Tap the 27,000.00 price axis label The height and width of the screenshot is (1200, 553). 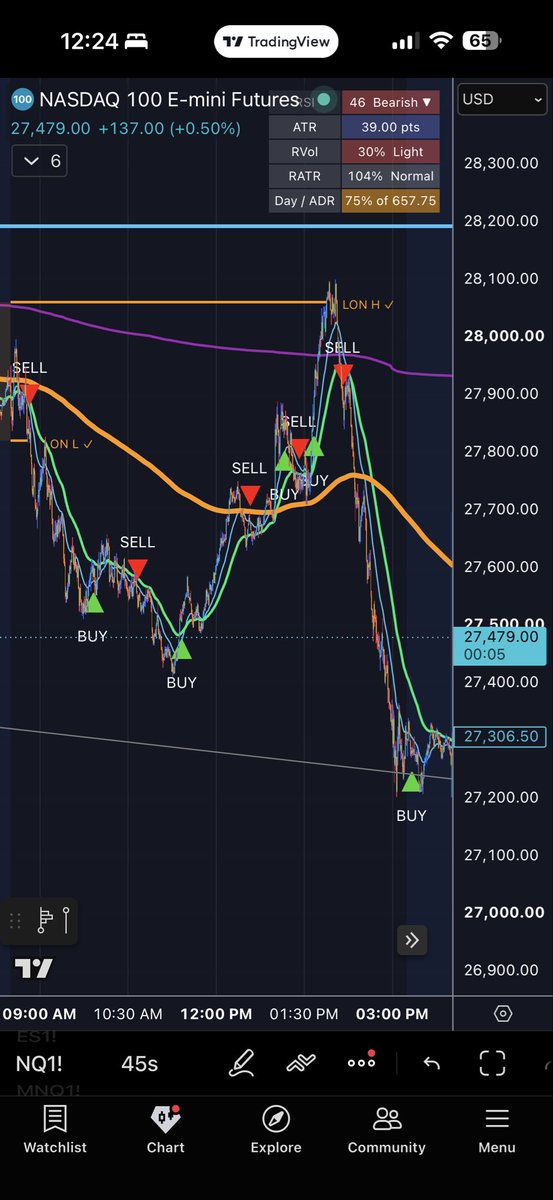(x=504, y=913)
